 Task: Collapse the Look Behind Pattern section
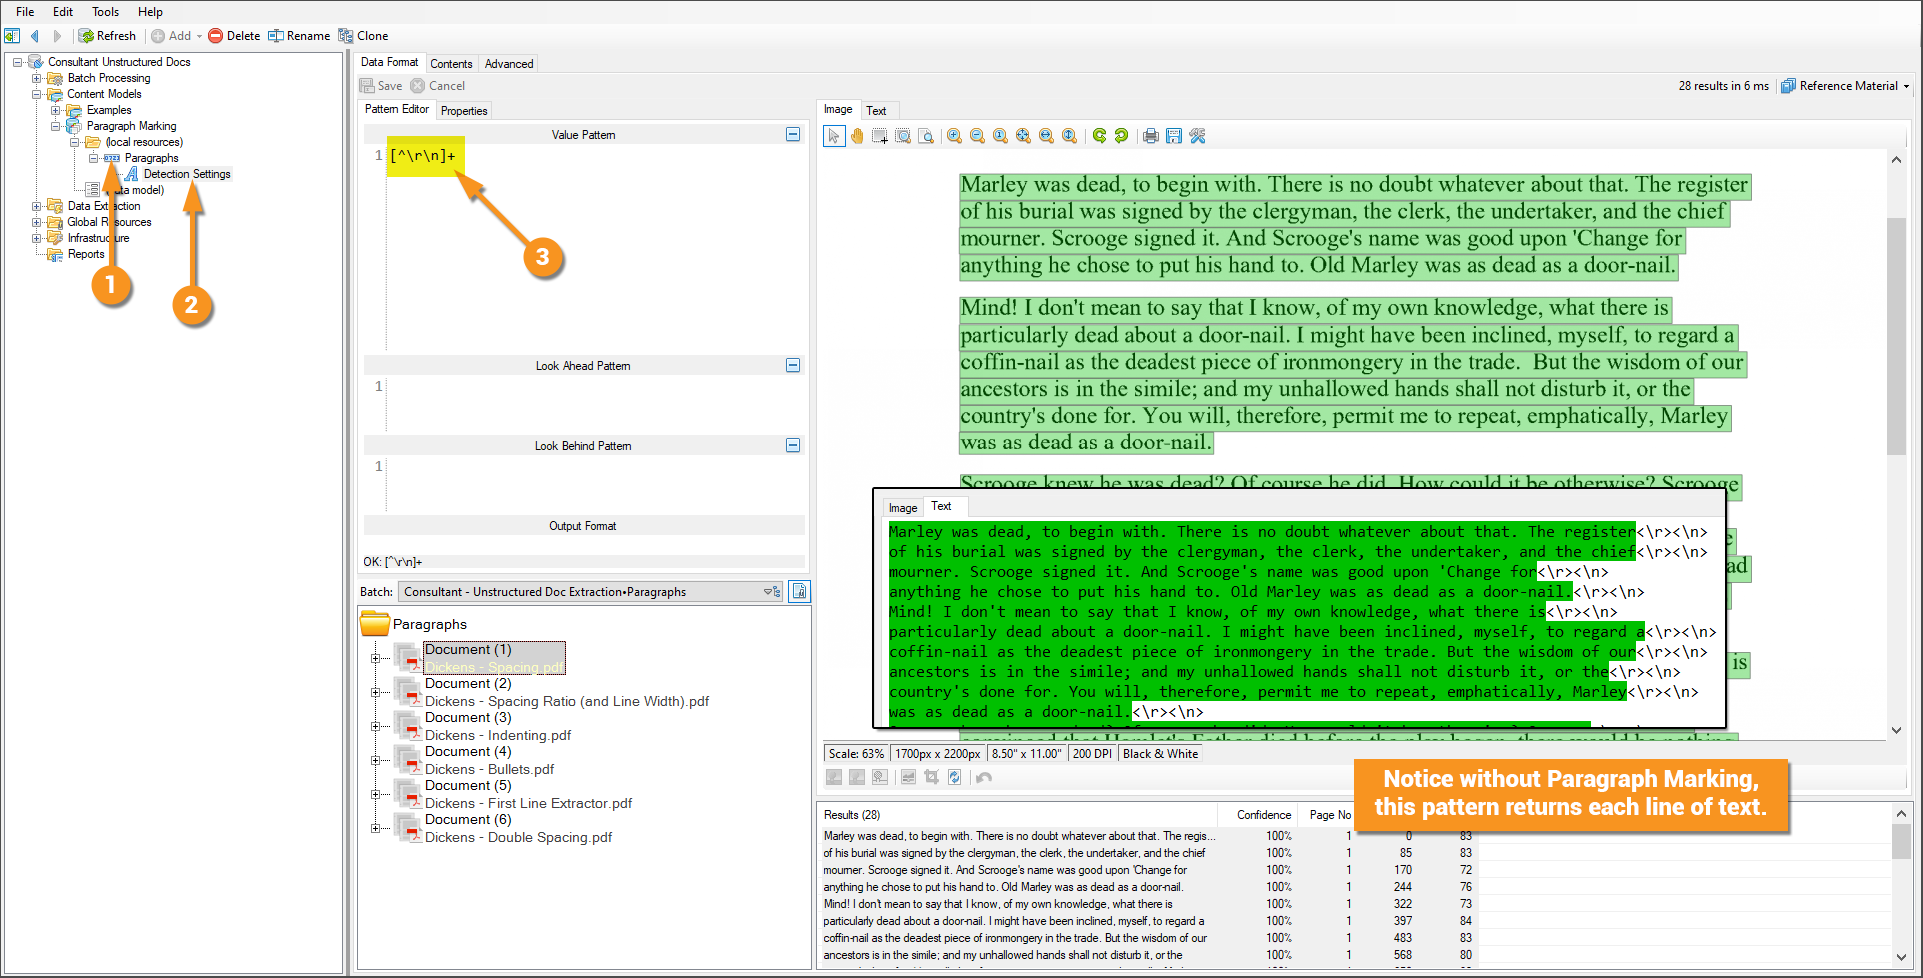point(793,445)
